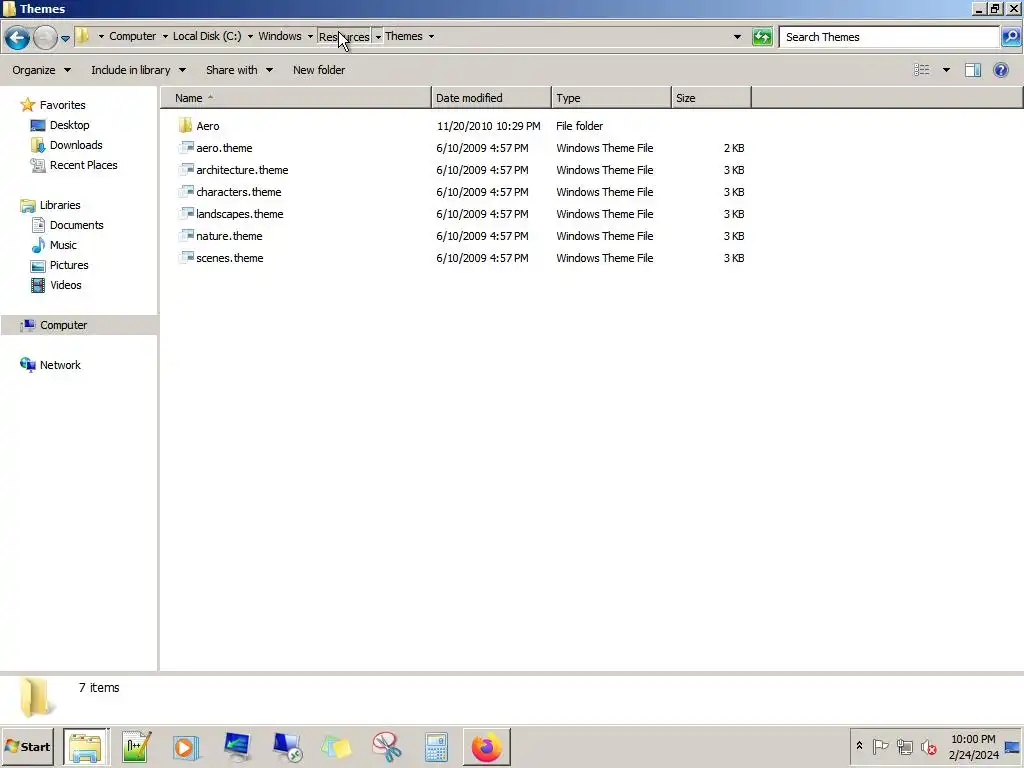
Task: Sort by the Type column header
Action: (x=611, y=98)
